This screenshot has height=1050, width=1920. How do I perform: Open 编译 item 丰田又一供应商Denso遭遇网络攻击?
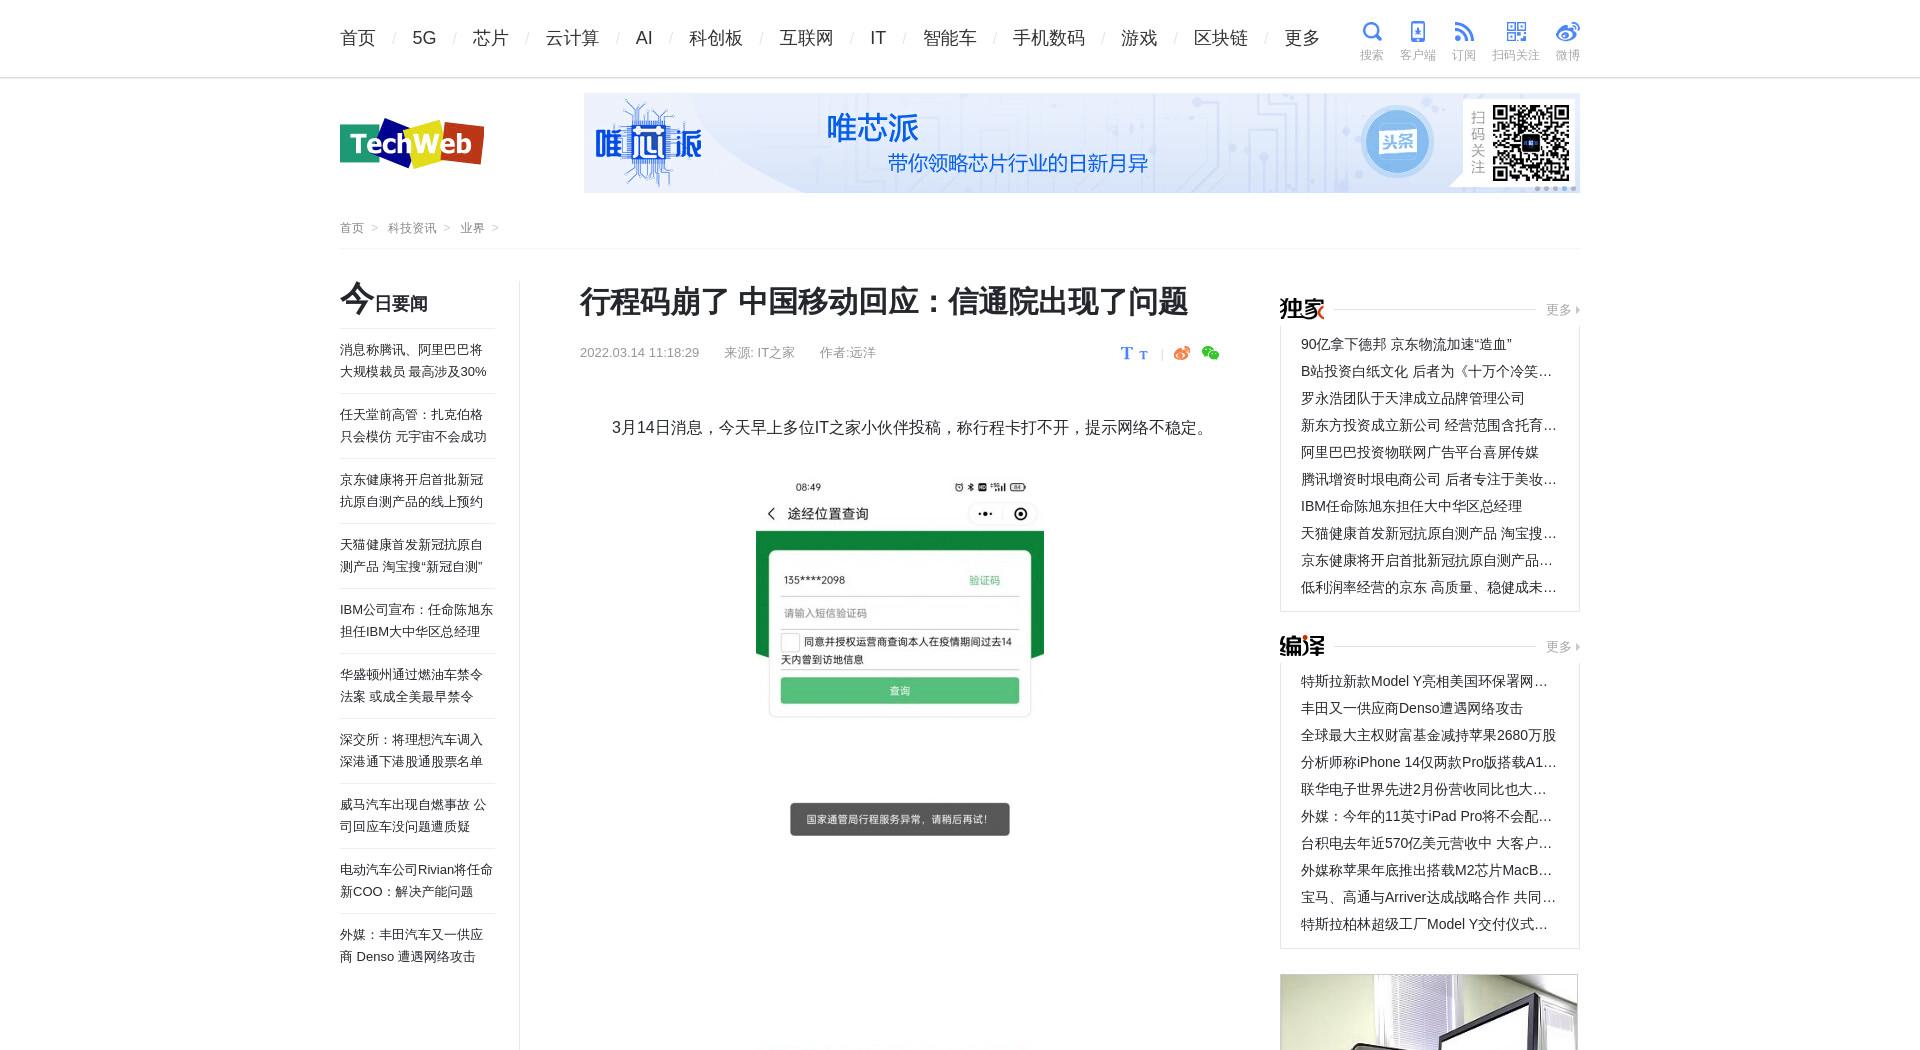tap(1411, 708)
